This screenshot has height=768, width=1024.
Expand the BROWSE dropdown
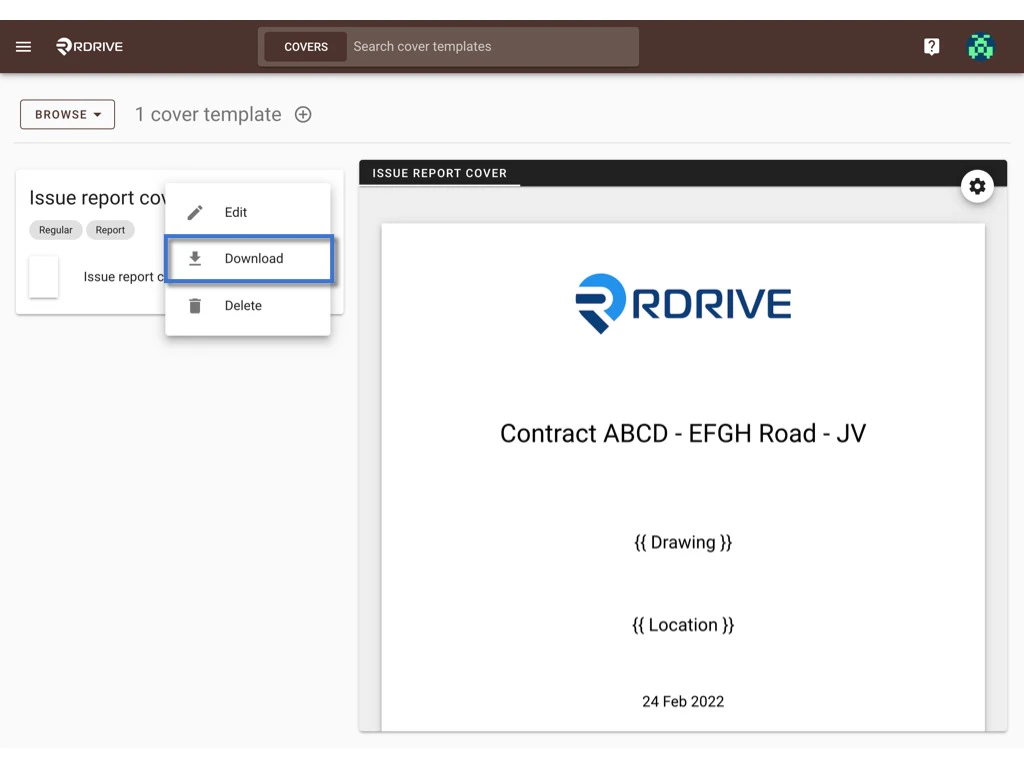67,114
